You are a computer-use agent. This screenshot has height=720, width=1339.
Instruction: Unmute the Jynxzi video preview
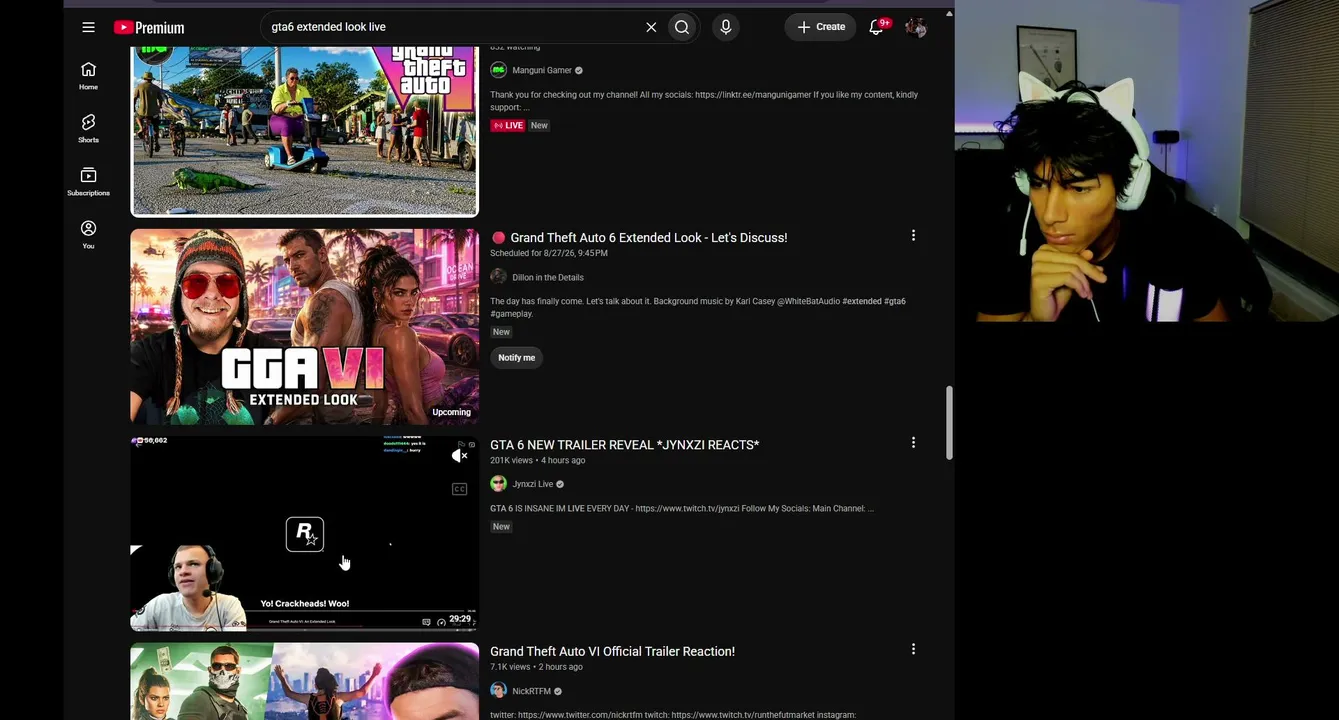click(x=459, y=456)
